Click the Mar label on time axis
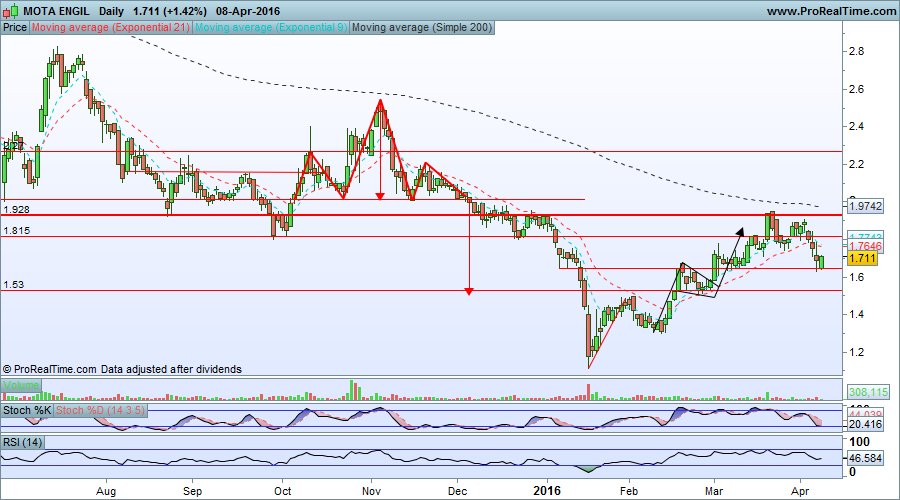 point(713,491)
